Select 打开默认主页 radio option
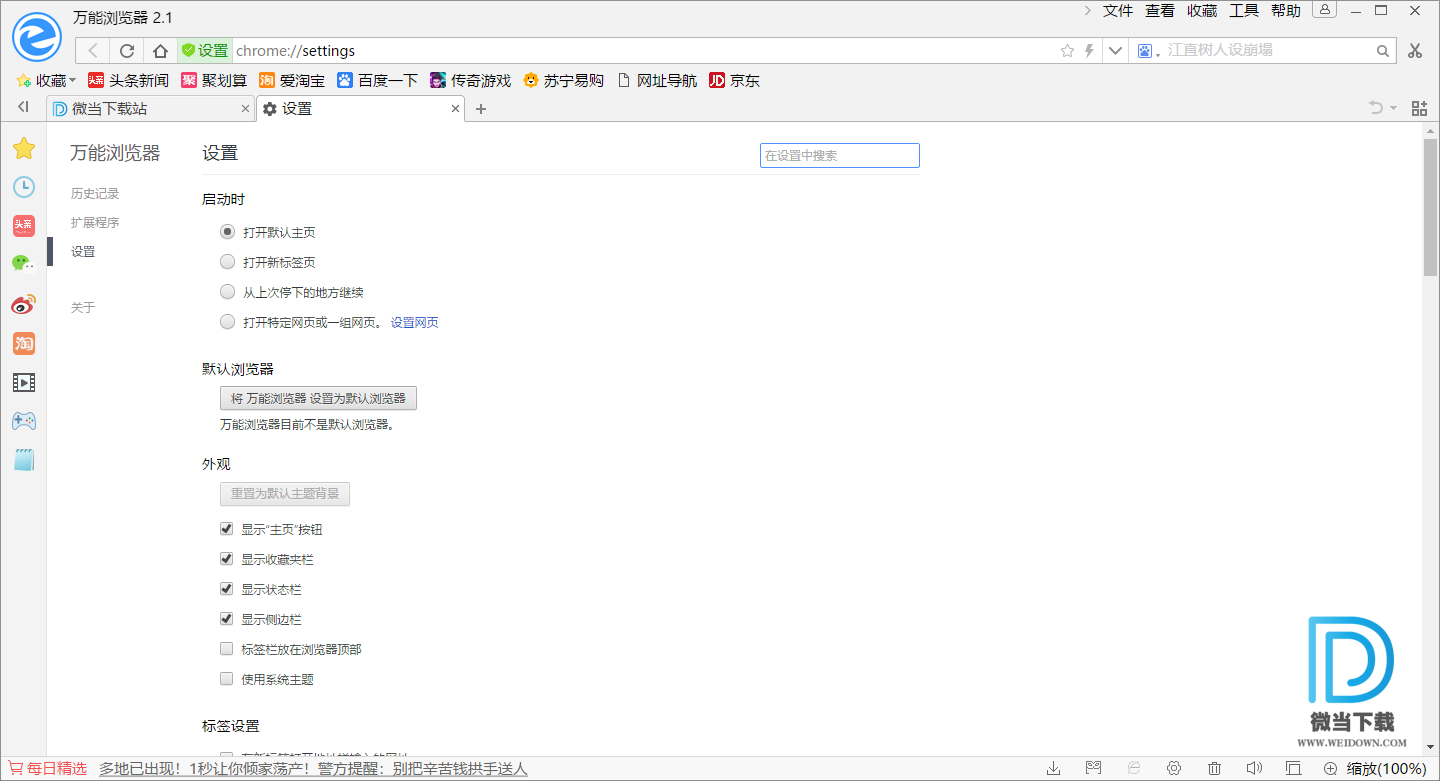 click(x=227, y=232)
